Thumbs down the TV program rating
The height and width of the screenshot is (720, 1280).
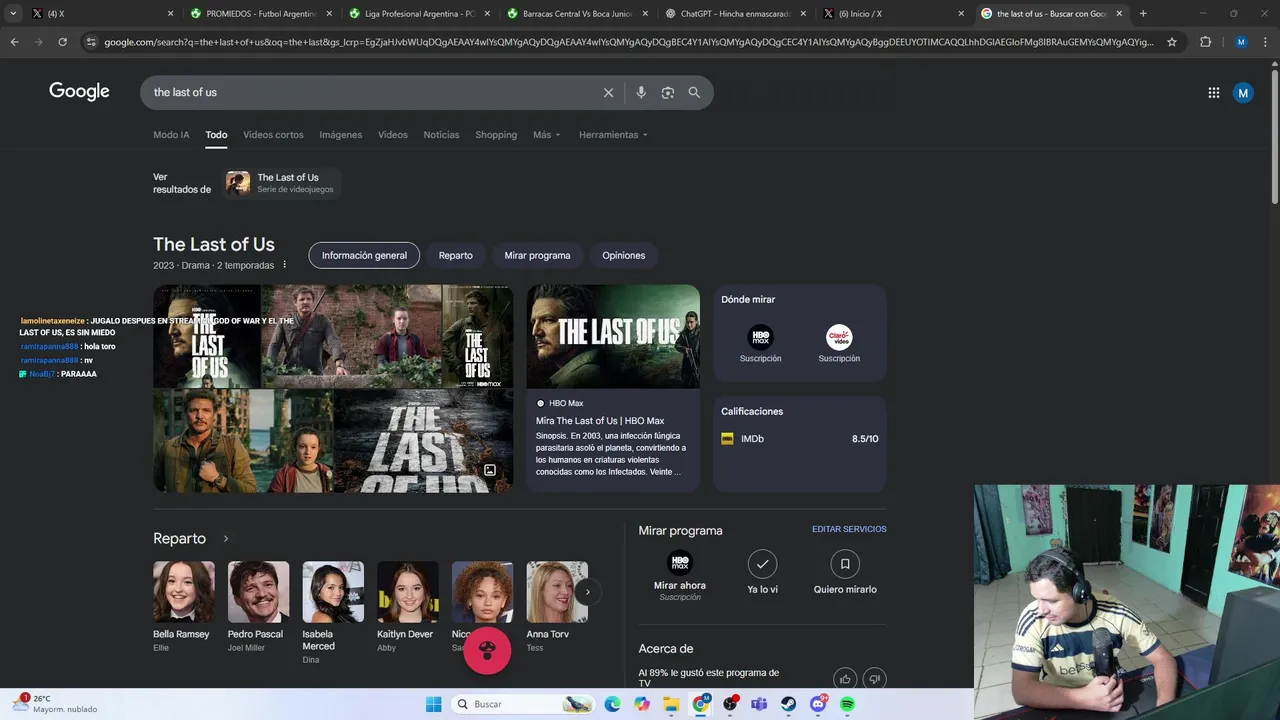click(875, 679)
